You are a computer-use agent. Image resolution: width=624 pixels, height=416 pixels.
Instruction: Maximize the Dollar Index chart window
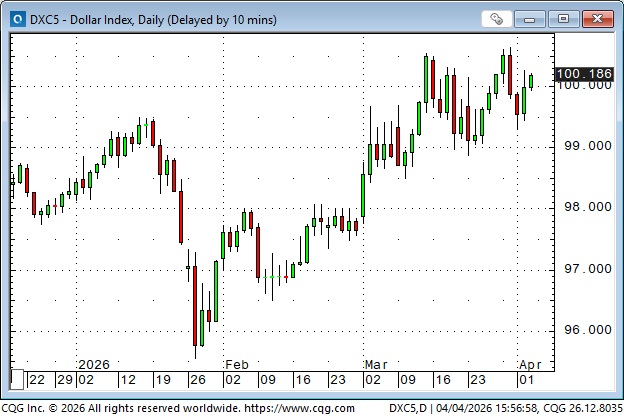tap(566, 18)
